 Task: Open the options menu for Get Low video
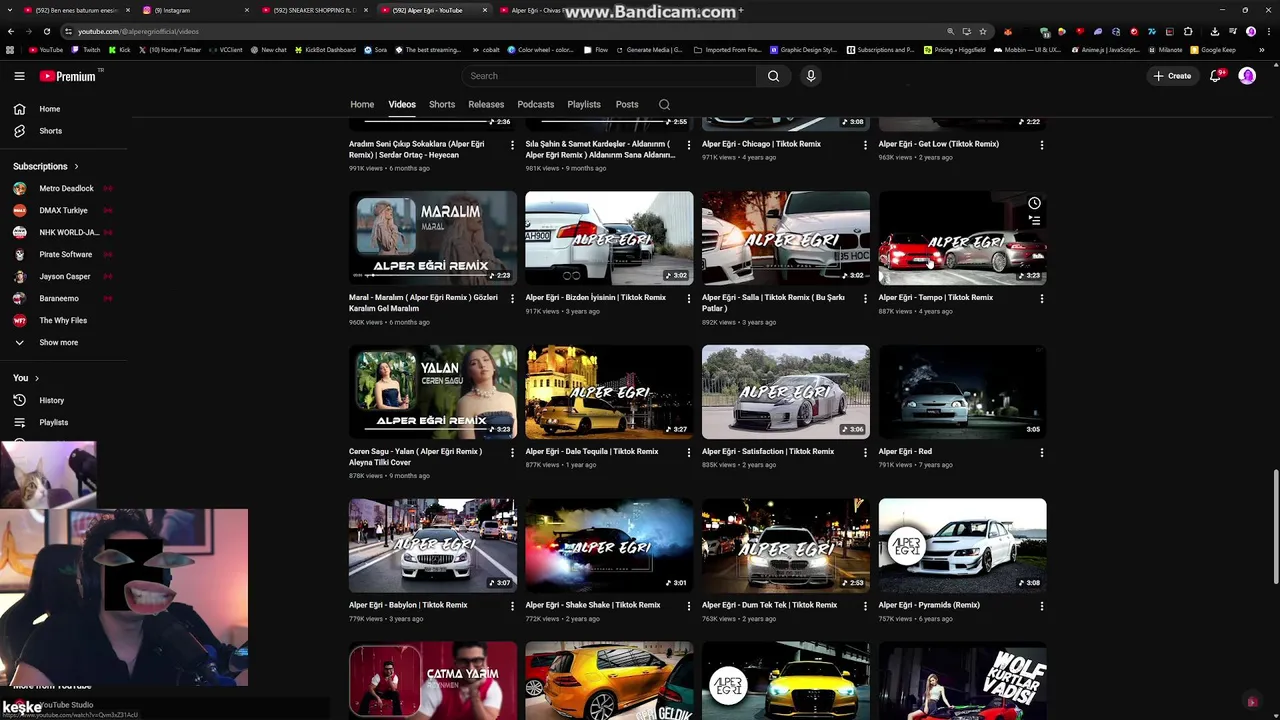[1042, 145]
